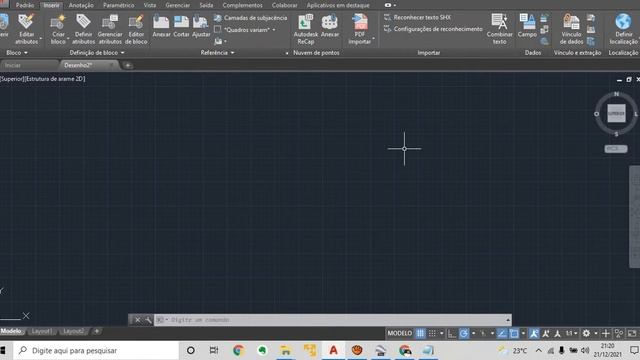Open Configurações de reconhecimento
Image resolution: width=640 pixels, height=360 pixels.
point(433,29)
